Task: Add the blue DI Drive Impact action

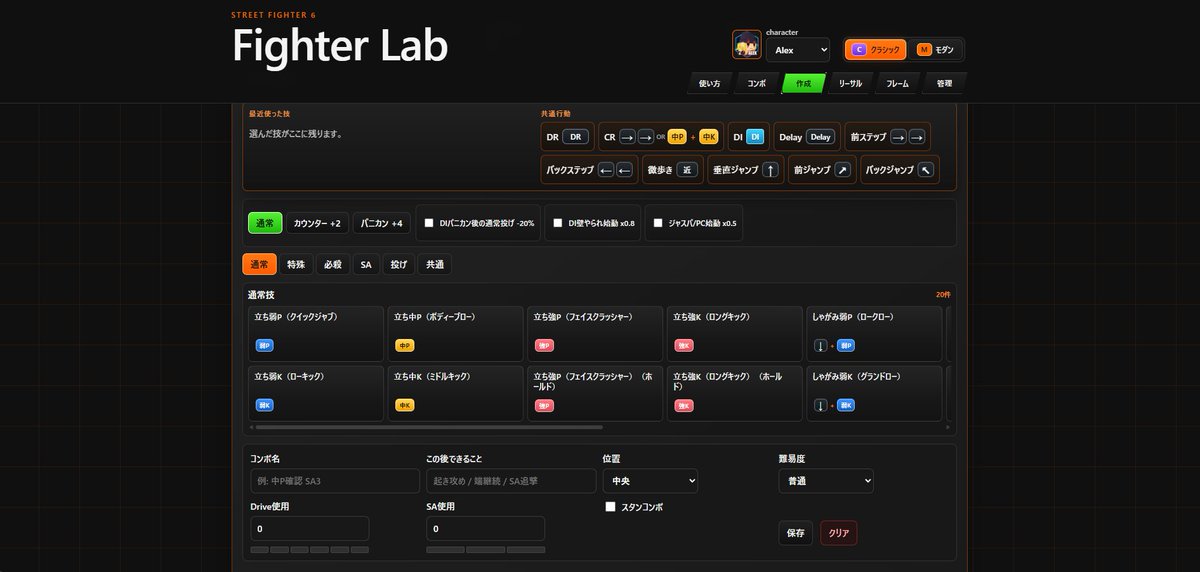Action: pyautogui.click(x=748, y=137)
